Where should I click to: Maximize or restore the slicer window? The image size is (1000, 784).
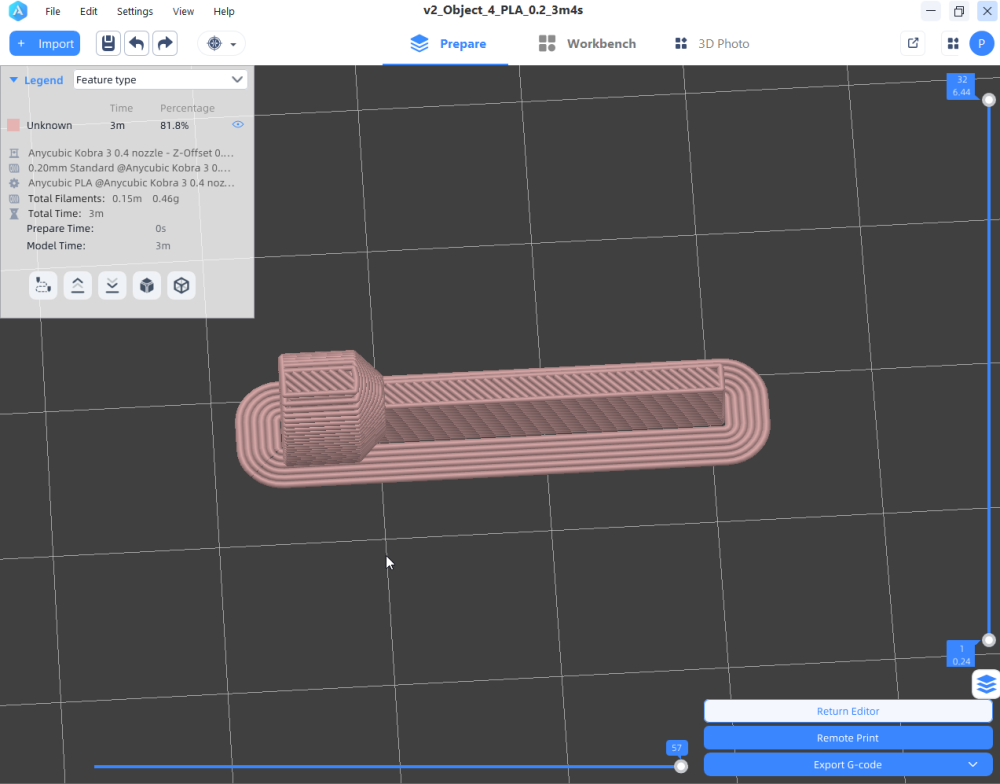[959, 11]
